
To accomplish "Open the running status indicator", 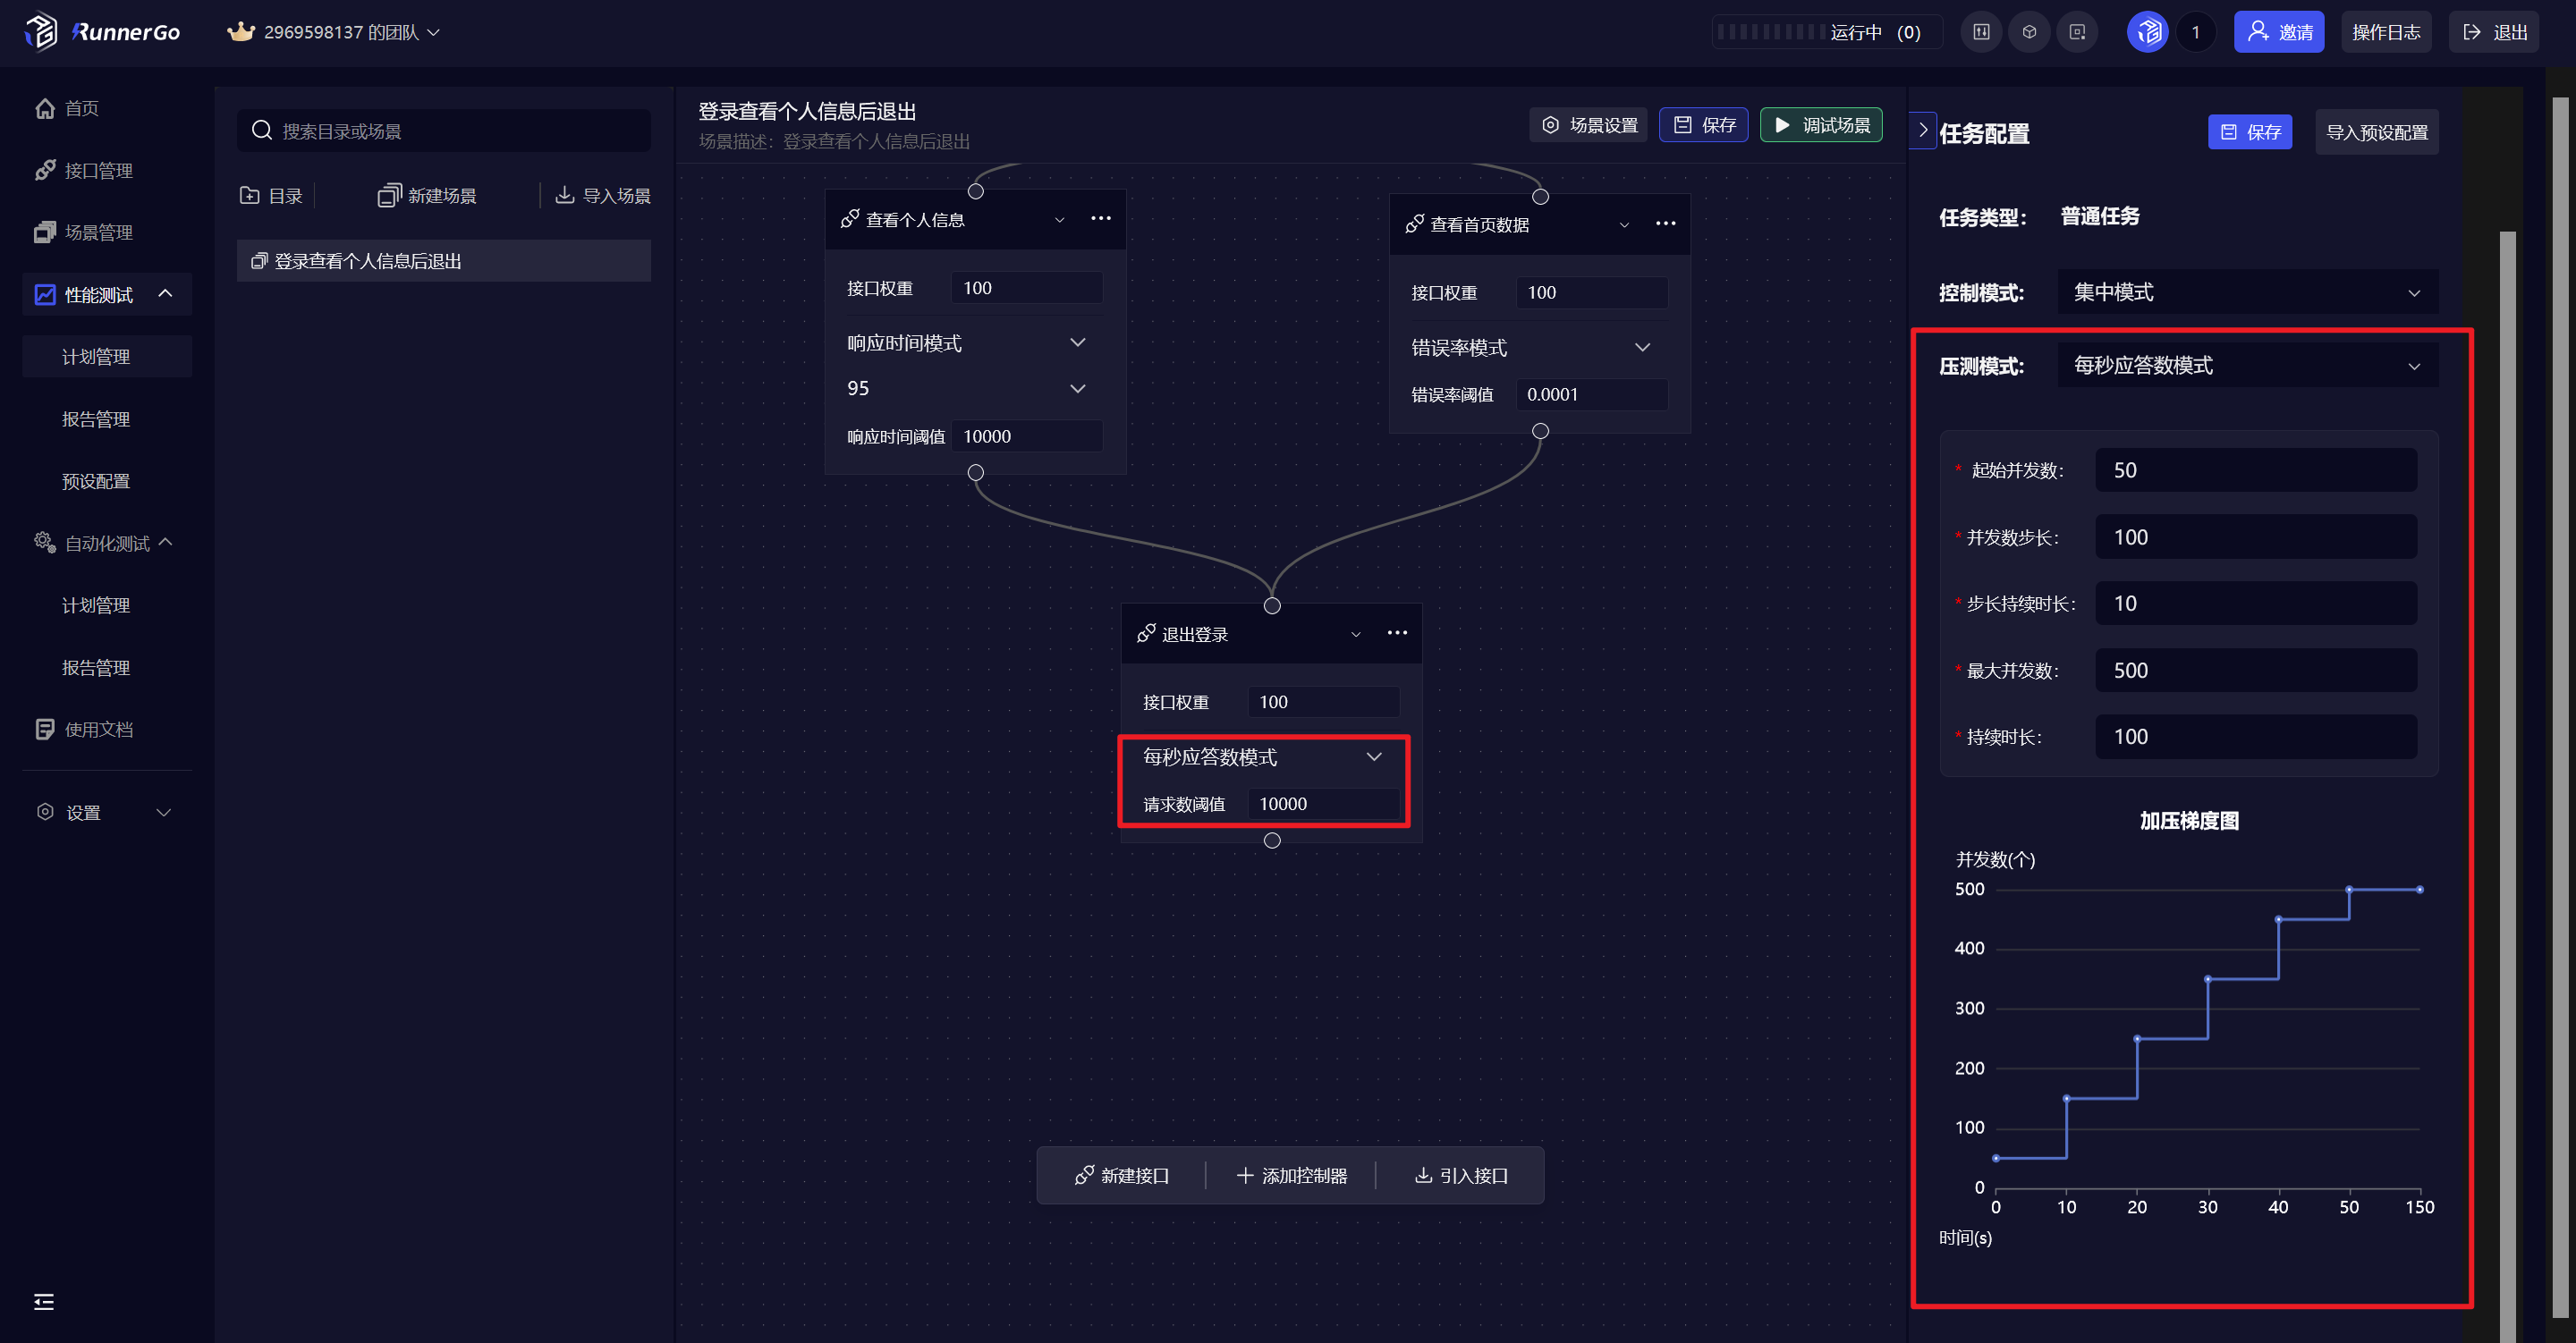I will tap(1826, 32).
